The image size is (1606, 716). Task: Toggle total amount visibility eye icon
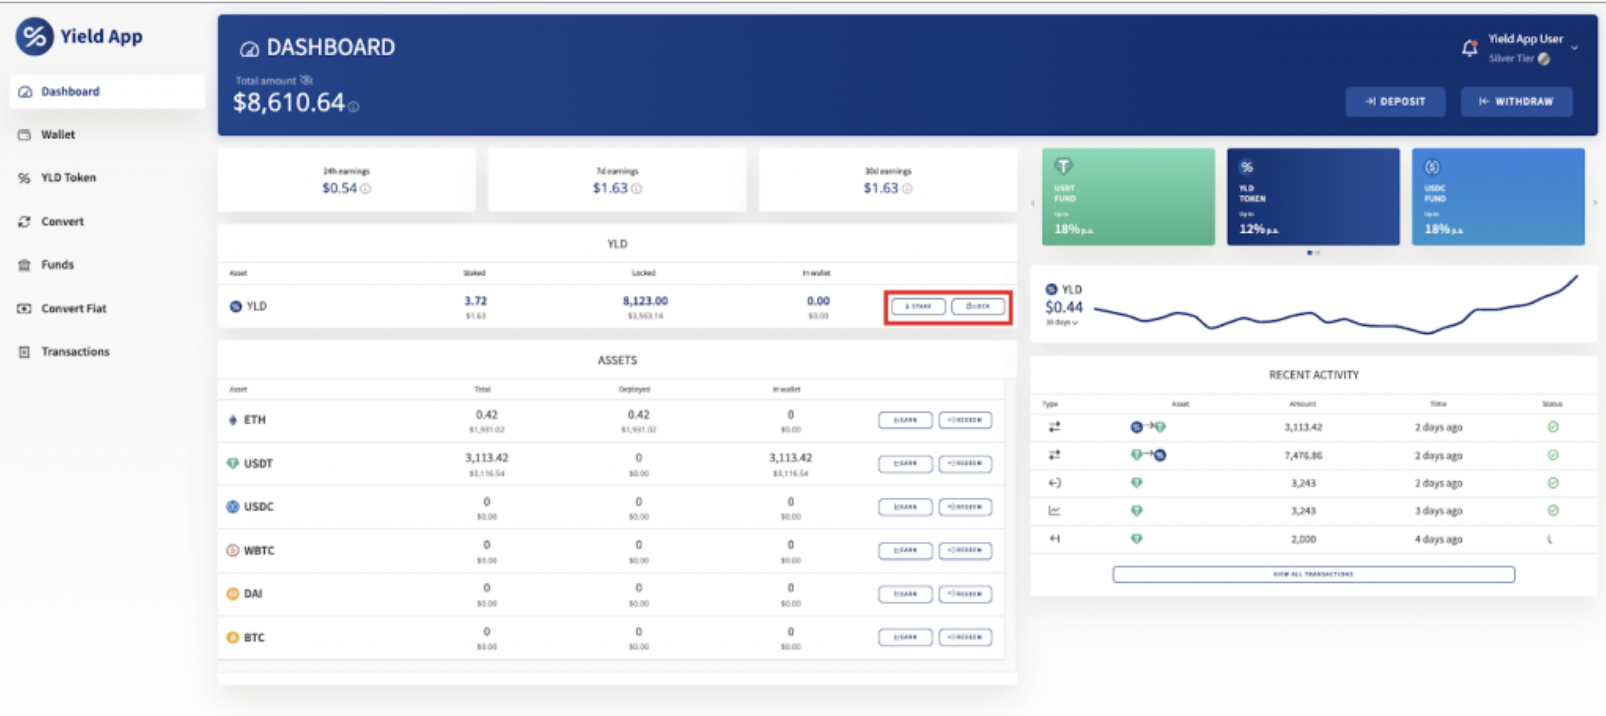tap(307, 80)
